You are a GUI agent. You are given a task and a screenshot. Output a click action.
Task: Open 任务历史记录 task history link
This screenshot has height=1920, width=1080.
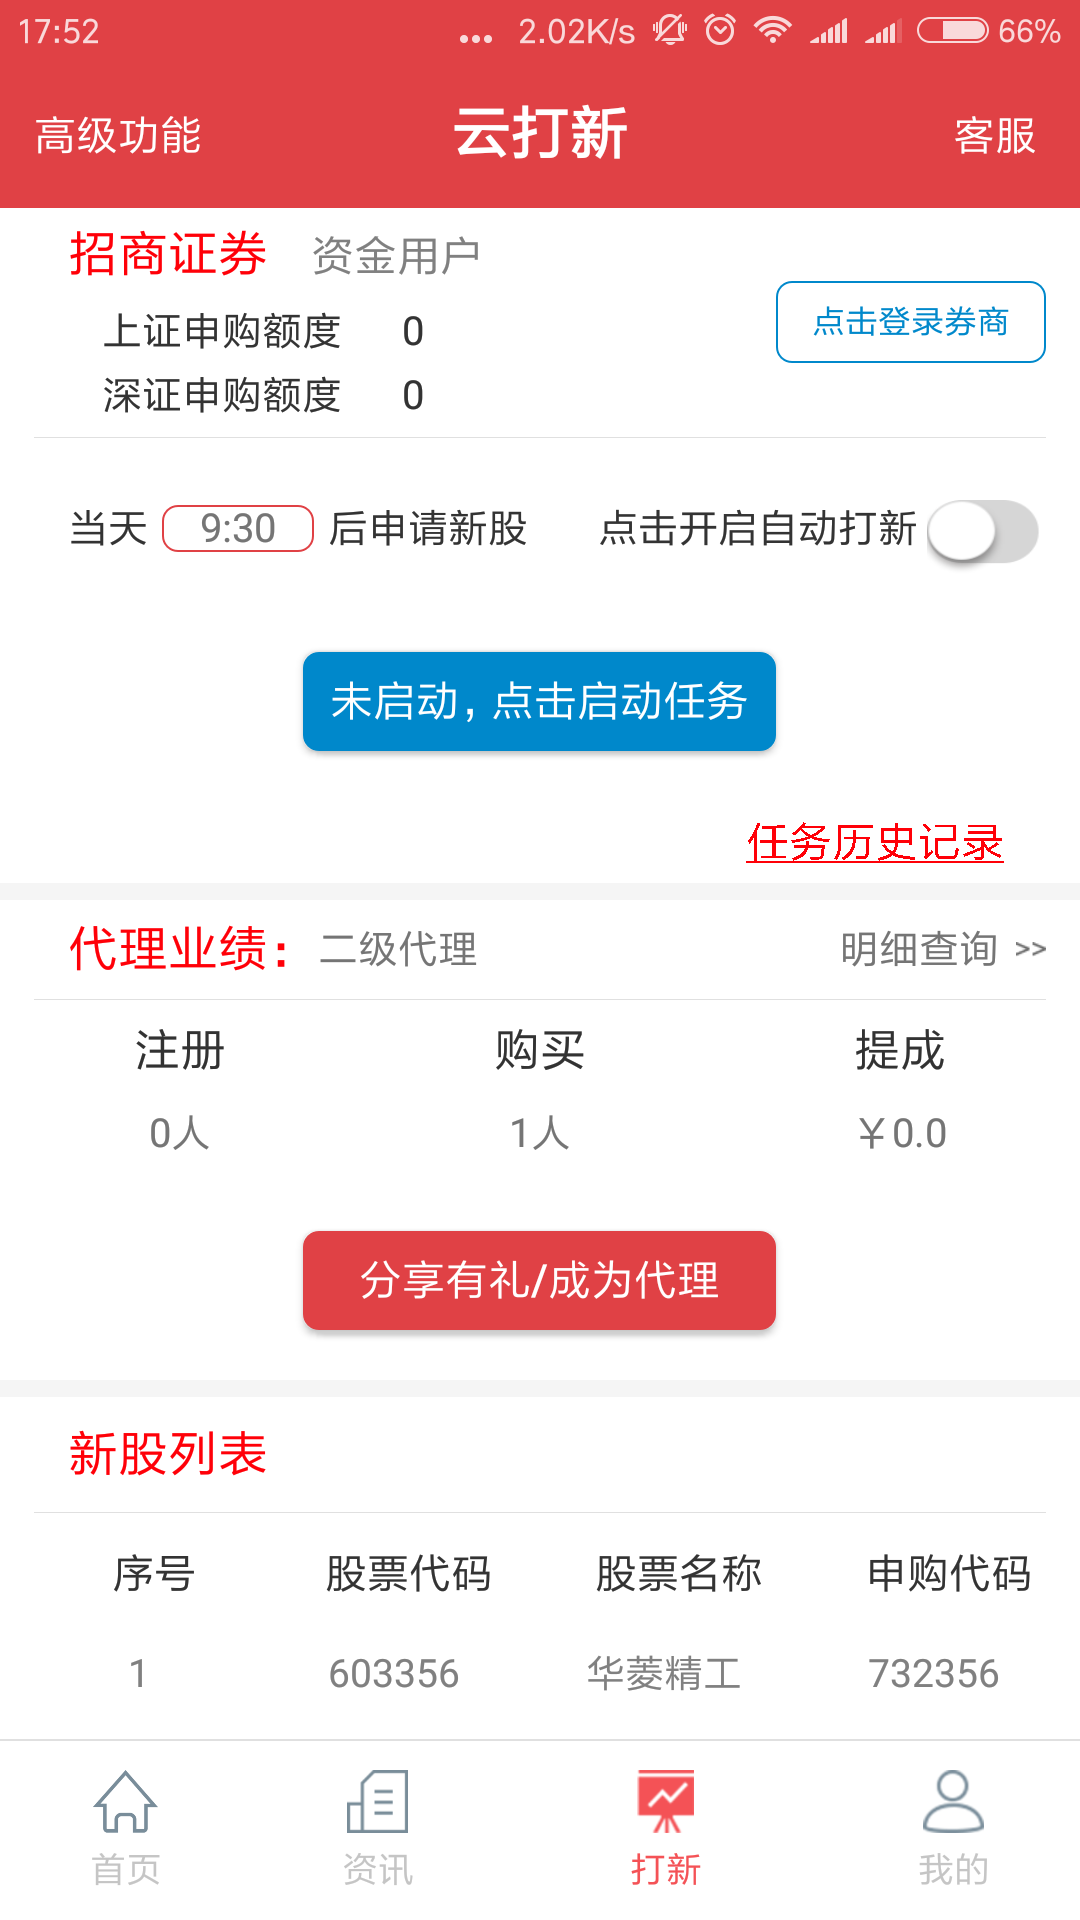874,842
